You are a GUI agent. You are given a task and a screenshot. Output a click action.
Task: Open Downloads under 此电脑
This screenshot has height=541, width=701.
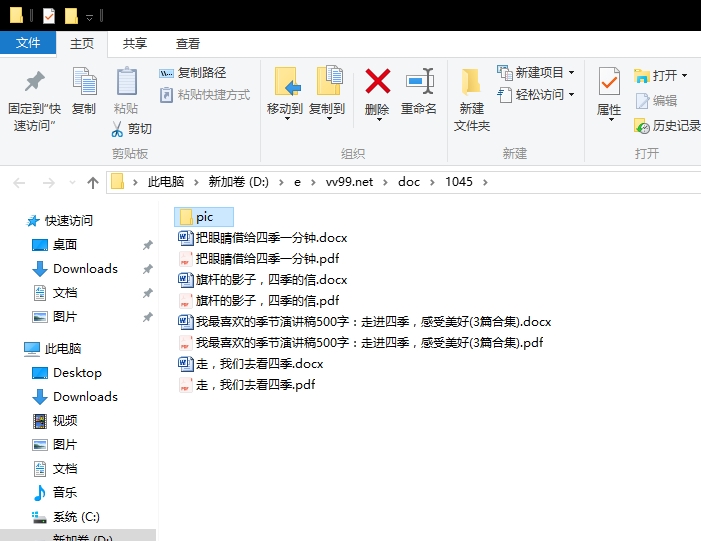[75, 397]
